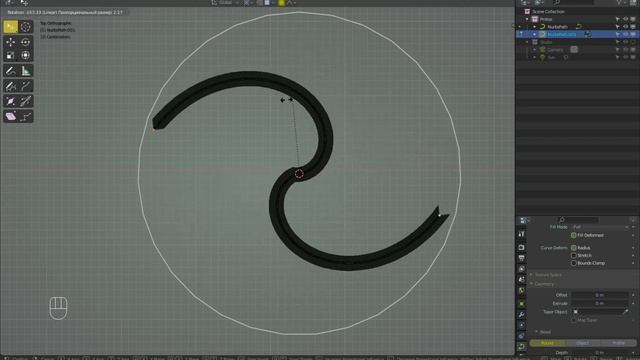Open the Scene properties tab

click(521, 280)
